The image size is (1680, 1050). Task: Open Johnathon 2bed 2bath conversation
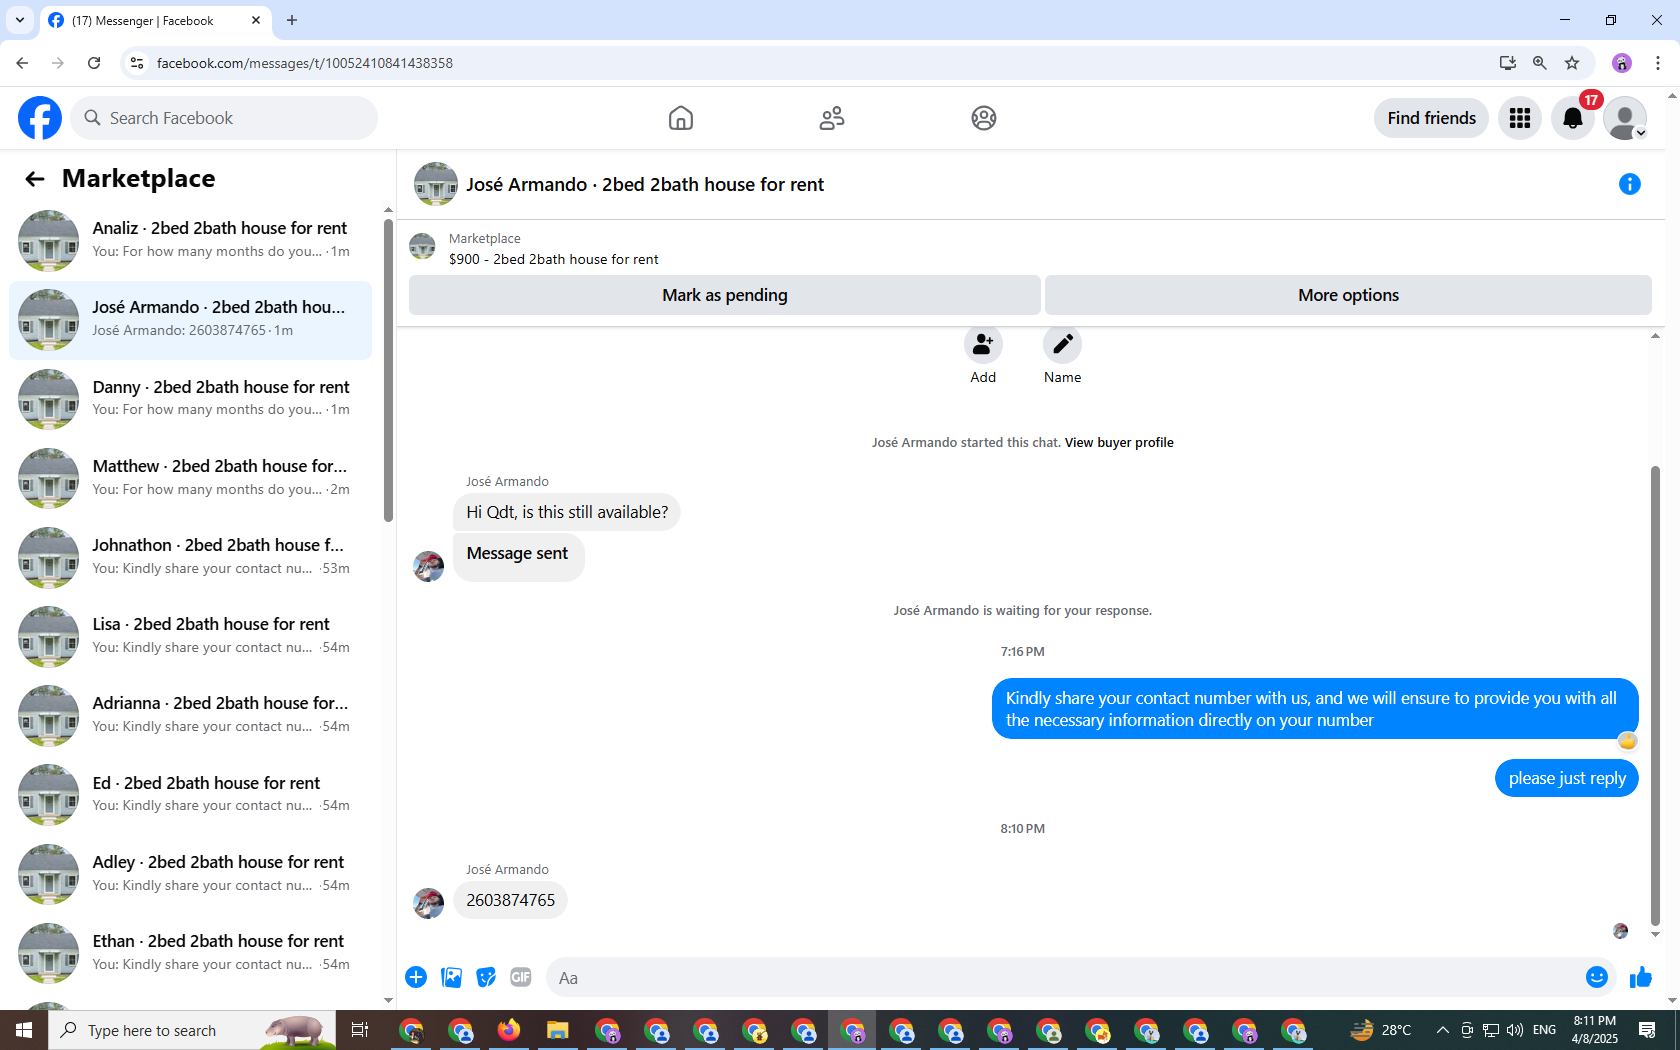click(190, 557)
